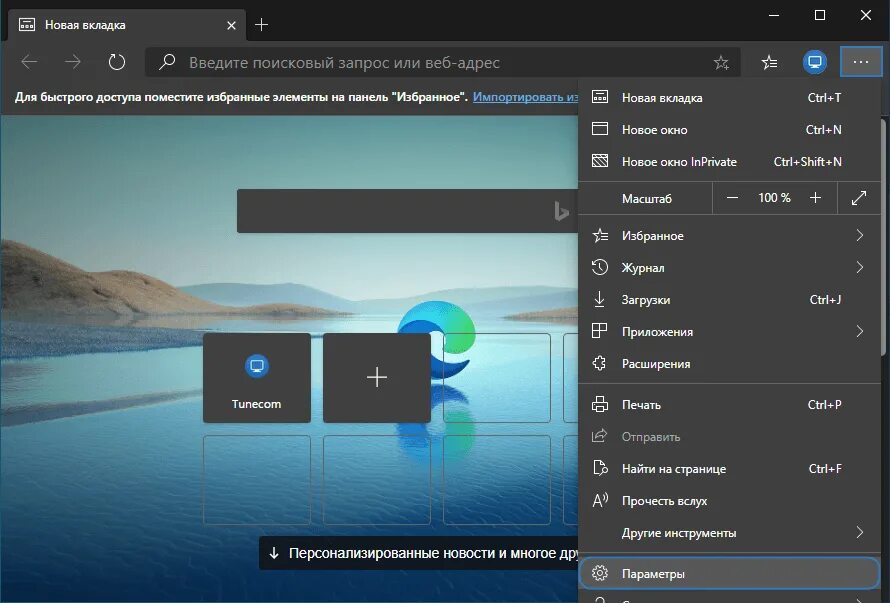Increase zoom with plus button
The image size is (890, 603).
point(815,198)
